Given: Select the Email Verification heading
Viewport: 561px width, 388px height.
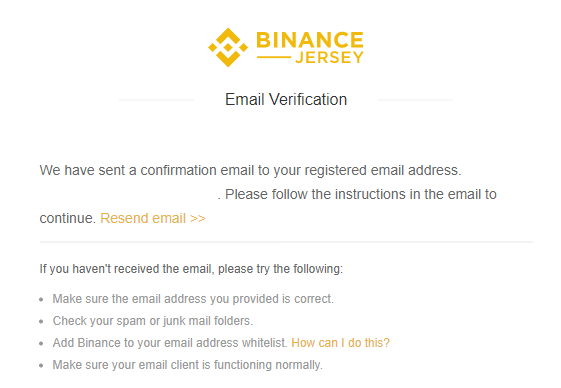Looking at the screenshot, I should click(x=286, y=99).
